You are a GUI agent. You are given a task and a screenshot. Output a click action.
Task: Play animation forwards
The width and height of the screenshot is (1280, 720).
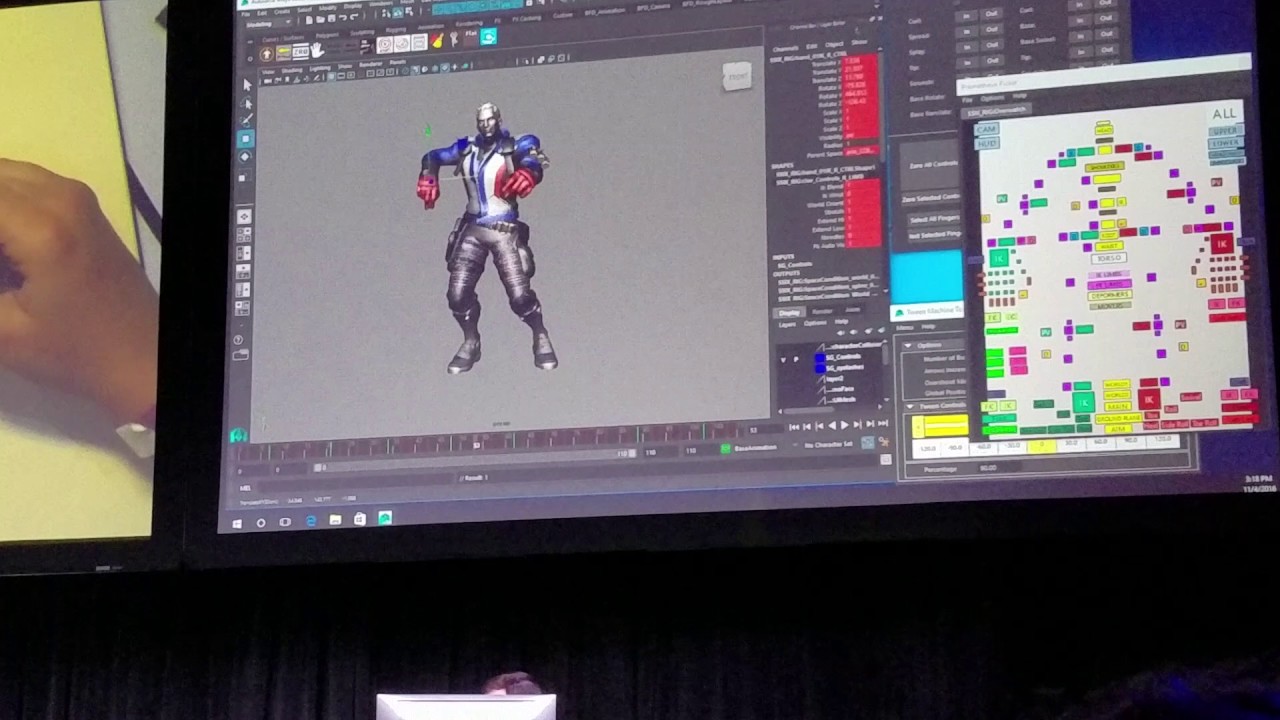tap(843, 425)
